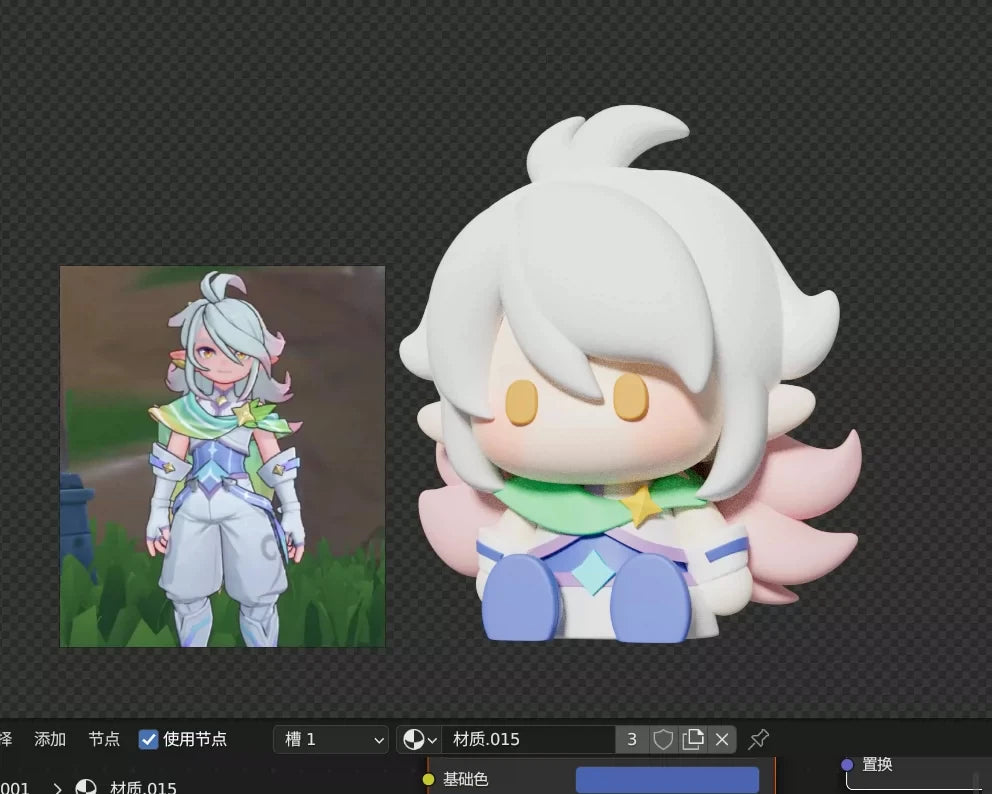
Task: Open the 槽 1 slot dropdown
Action: pos(331,739)
